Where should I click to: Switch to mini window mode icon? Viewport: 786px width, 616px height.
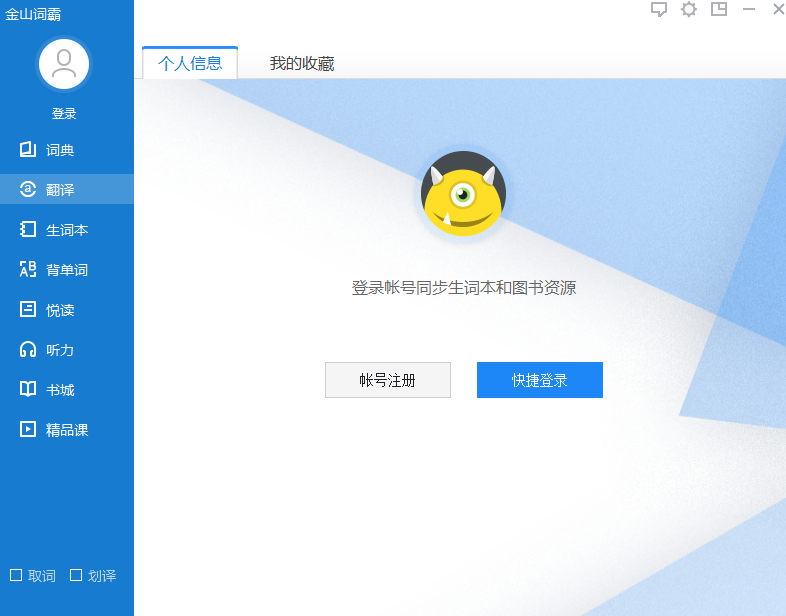click(719, 9)
